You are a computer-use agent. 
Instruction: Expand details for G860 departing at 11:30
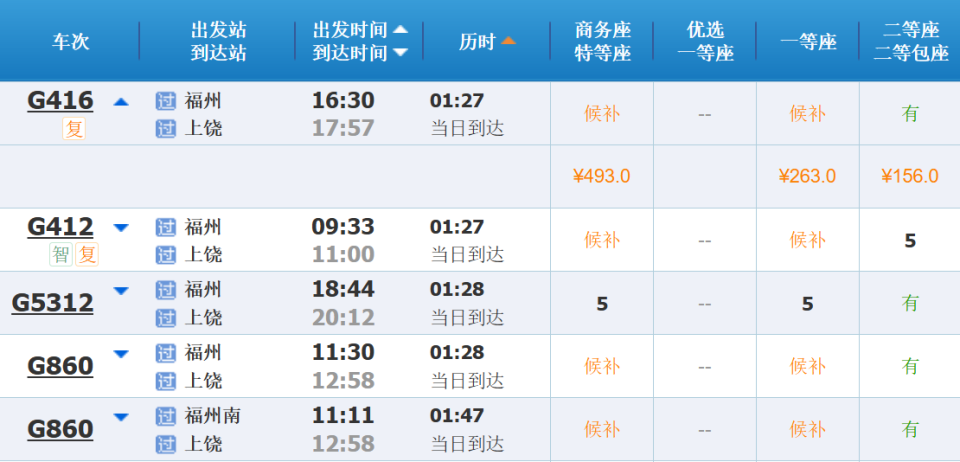point(121,354)
